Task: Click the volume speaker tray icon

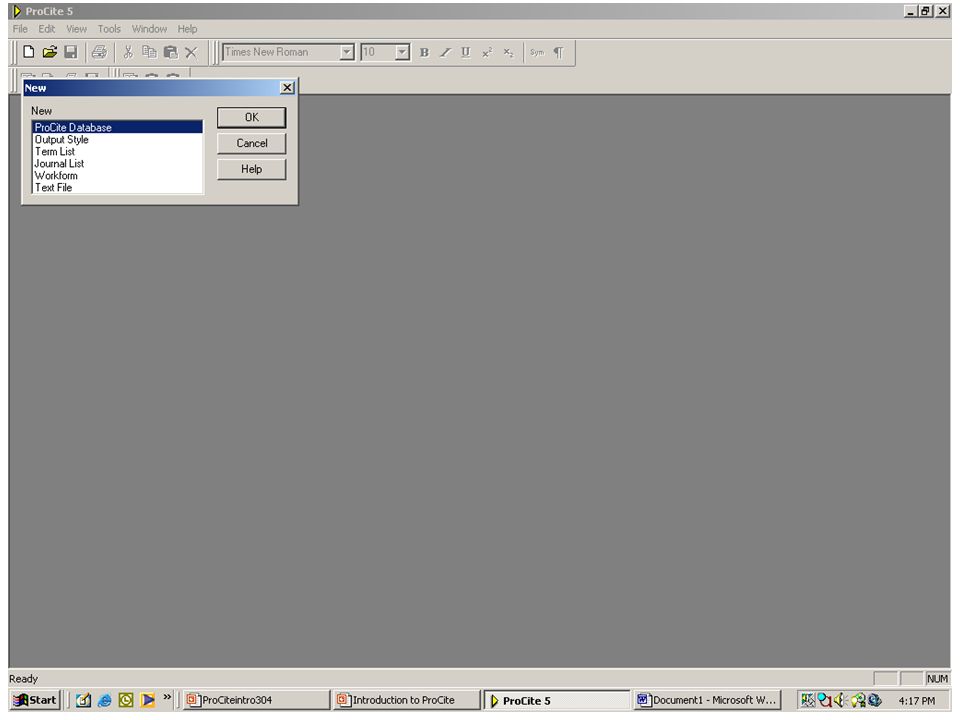Action: pyautogui.click(x=840, y=700)
